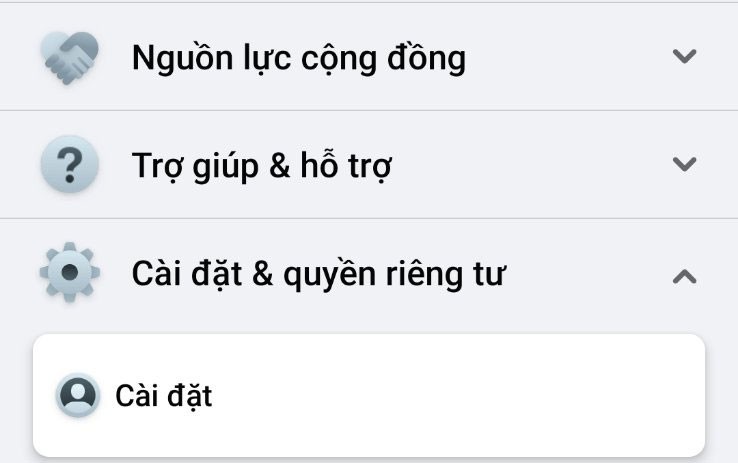Expand Nguồn lực cộng đồng chevron
Image resolution: width=738 pixels, height=463 pixels.
coord(684,56)
